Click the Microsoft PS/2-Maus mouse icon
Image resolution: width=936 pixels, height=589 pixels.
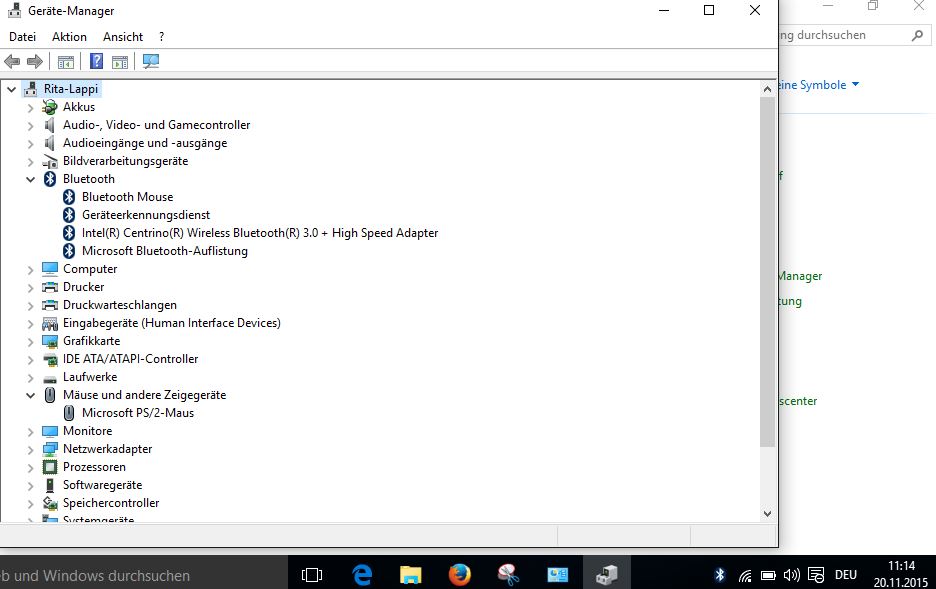pyautogui.click(x=69, y=413)
